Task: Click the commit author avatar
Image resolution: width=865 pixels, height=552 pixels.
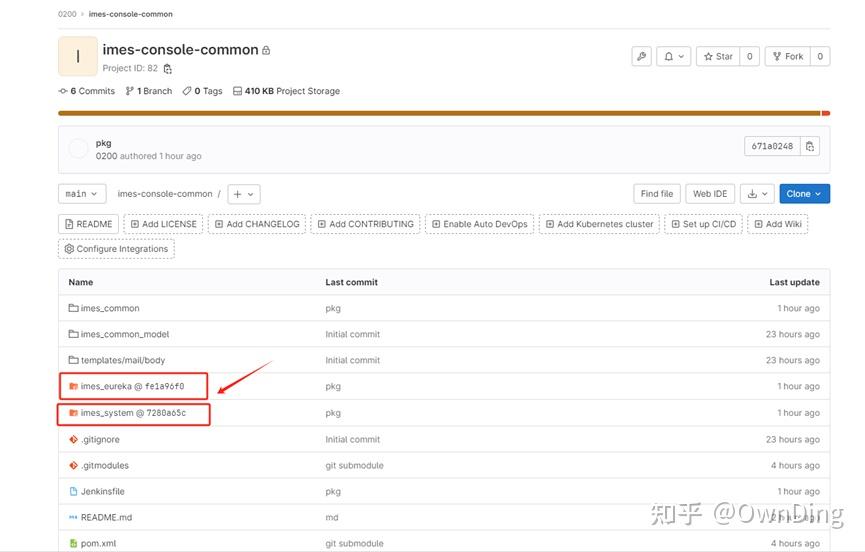Action: click(x=78, y=148)
